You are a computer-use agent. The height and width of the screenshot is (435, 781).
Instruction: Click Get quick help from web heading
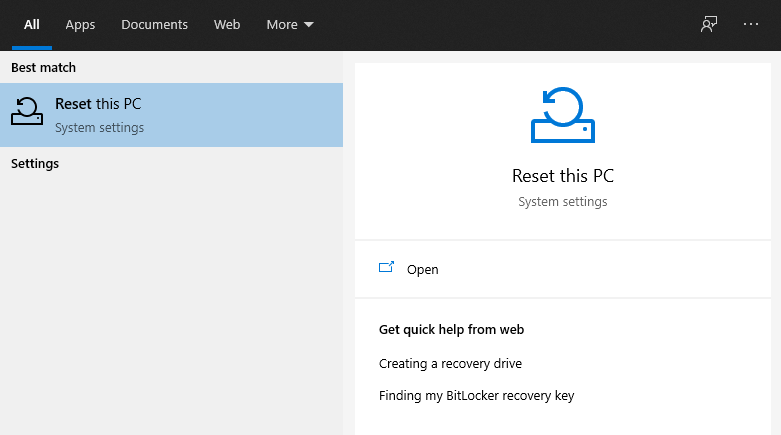451,330
